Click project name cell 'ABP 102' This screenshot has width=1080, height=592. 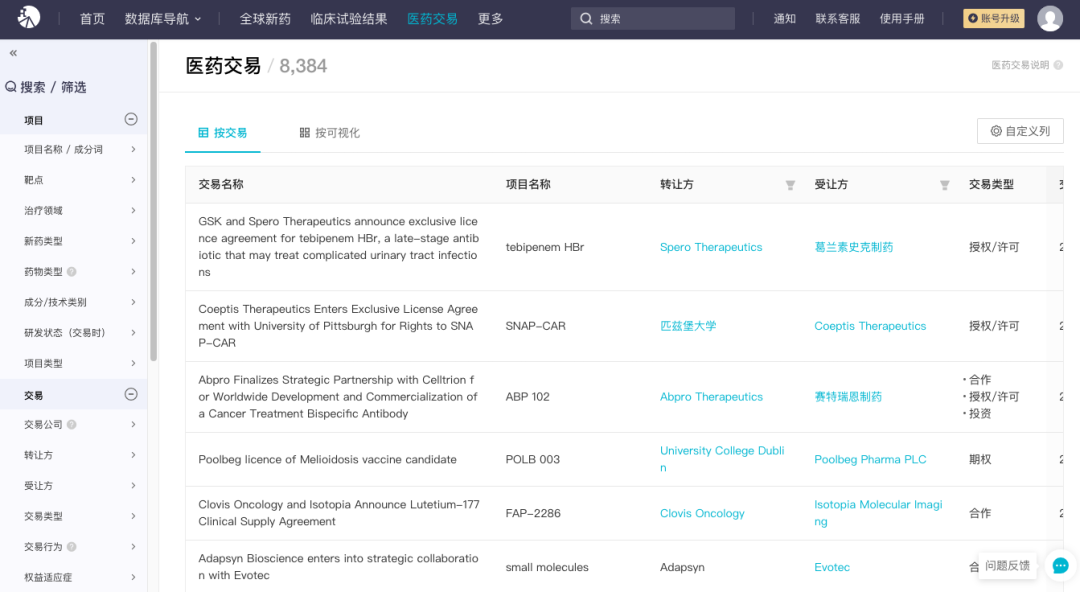point(528,397)
